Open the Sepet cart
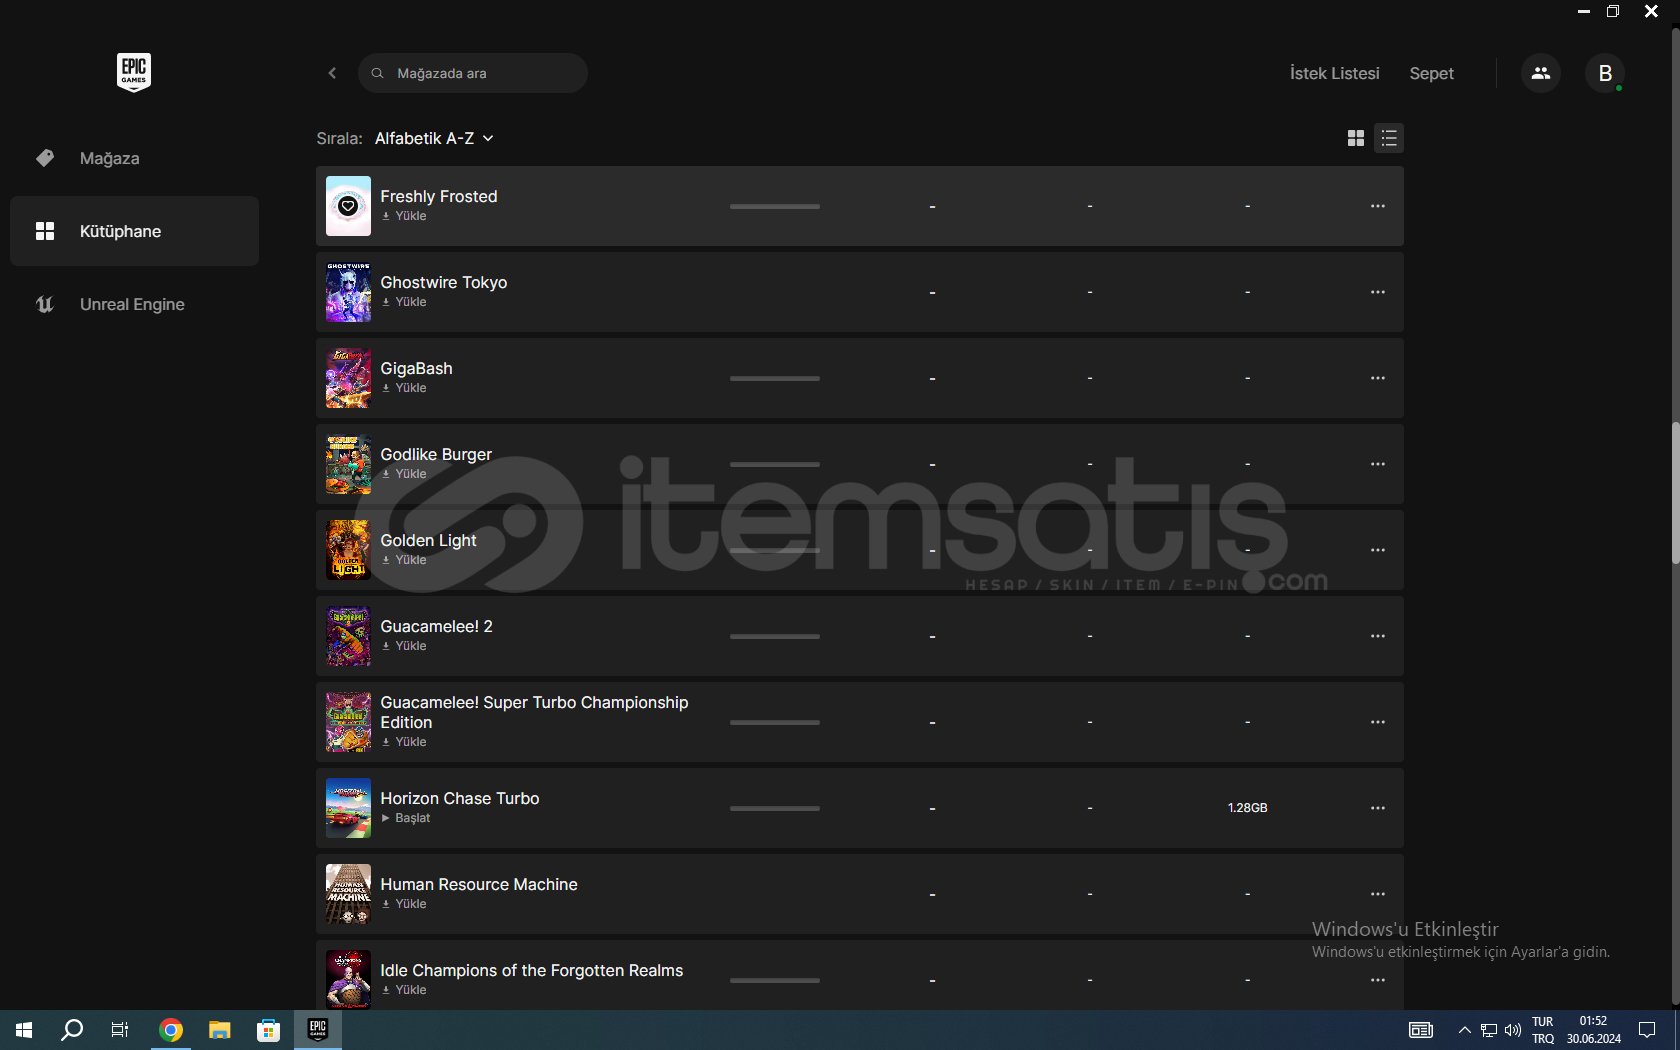This screenshot has width=1680, height=1050. point(1431,73)
